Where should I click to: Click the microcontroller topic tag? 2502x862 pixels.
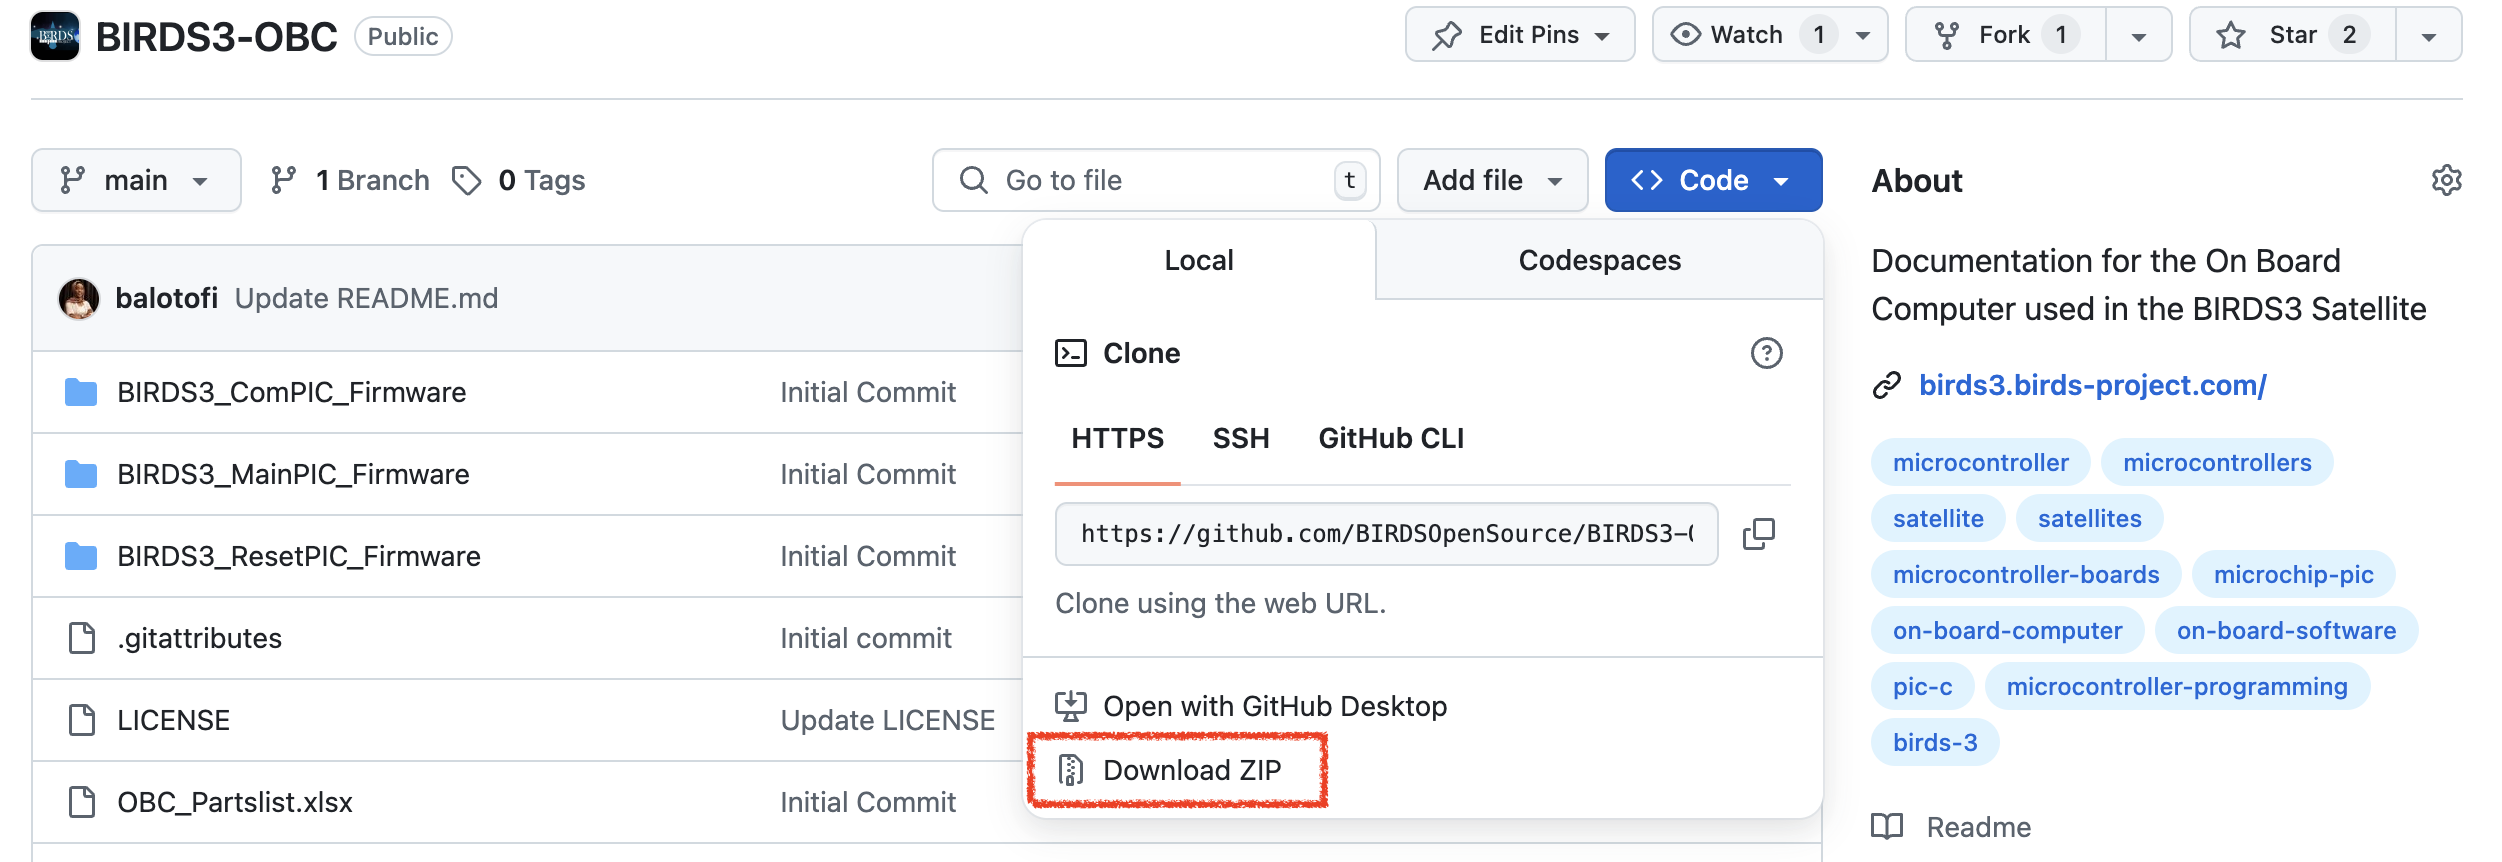coord(1980,463)
